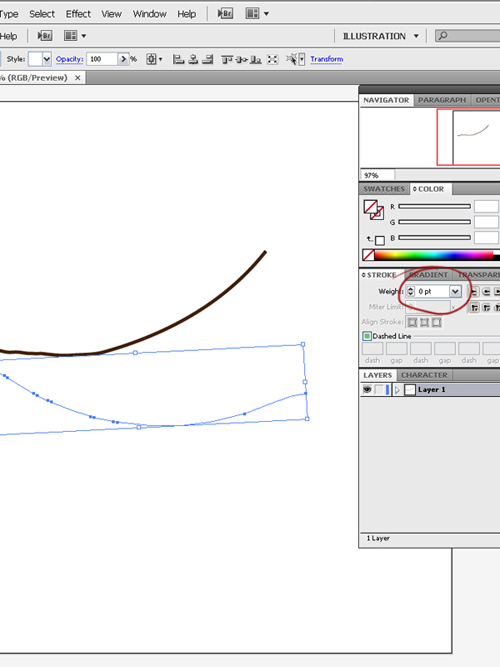Apply Horizontal Align Right

tap(208, 59)
